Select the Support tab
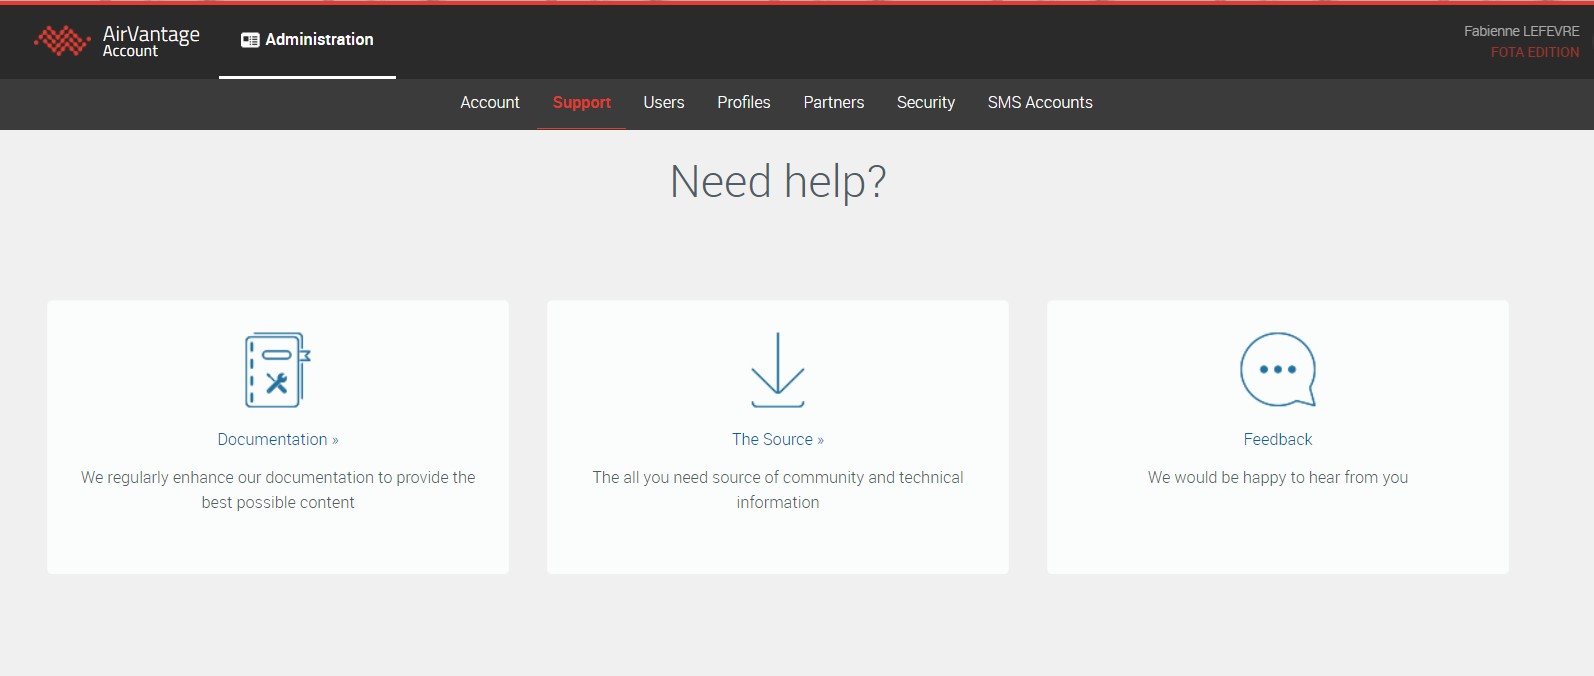Image resolution: width=1594 pixels, height=676 pixels. click(582, 103)
